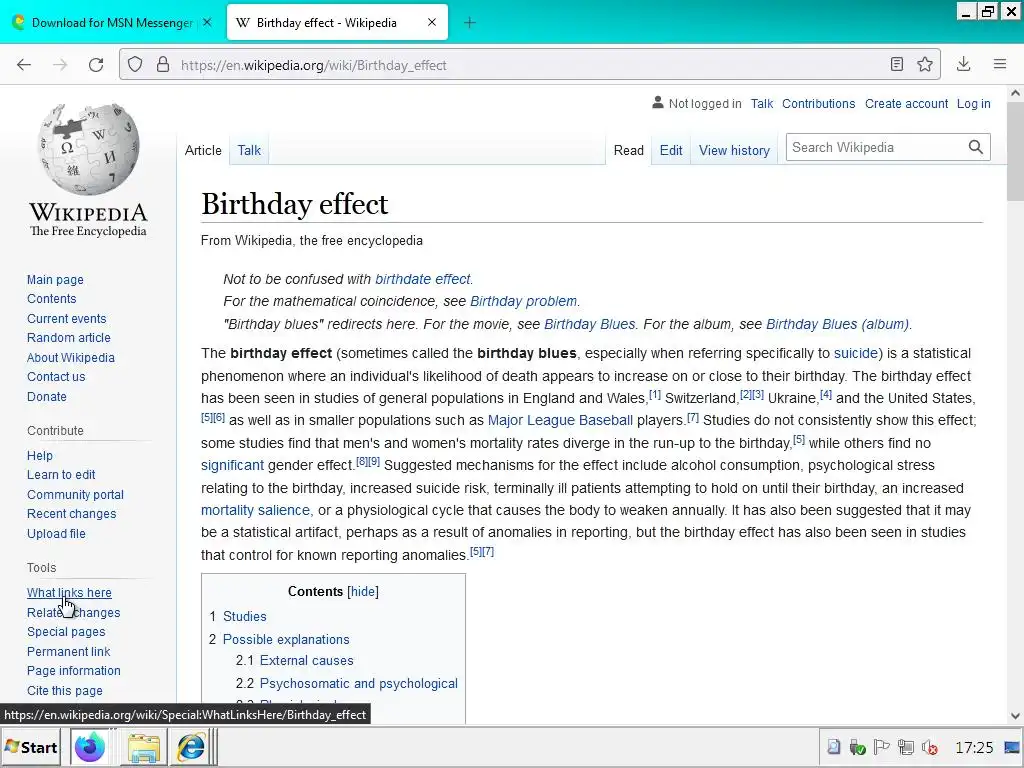Open Firefox from the taskbar
Image resolution: width=1024 pixels, height=768 pixels.
point(89,747)
